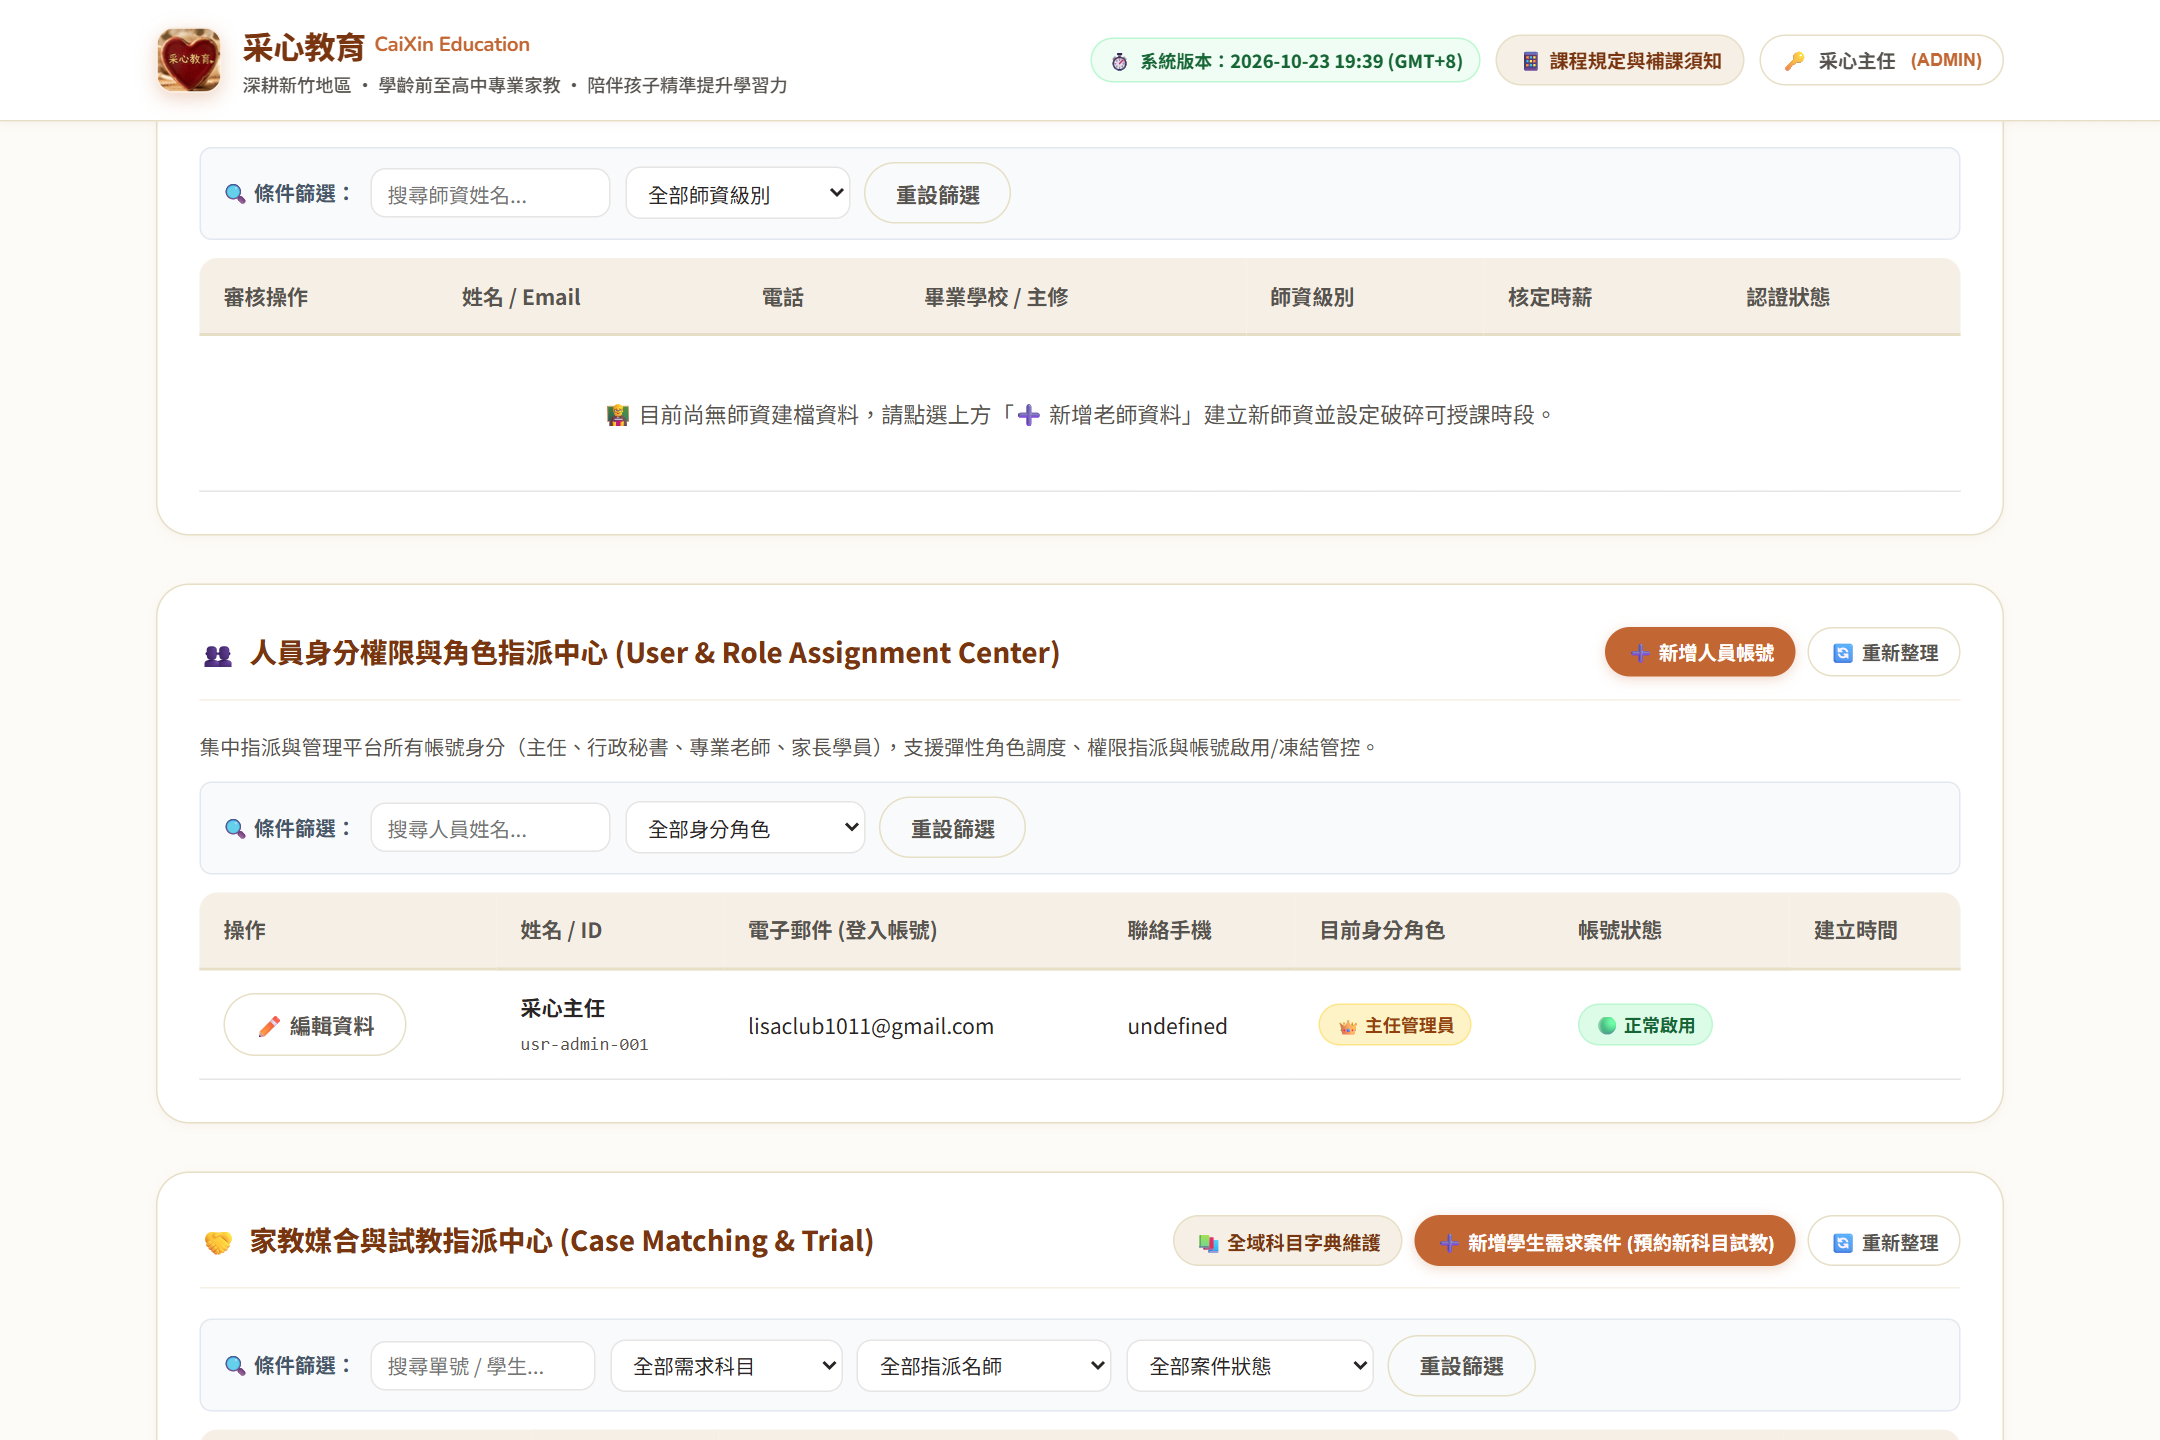Click plus icon on 新增人員帳號
2160x1440 pixels.
(1640, 654)
